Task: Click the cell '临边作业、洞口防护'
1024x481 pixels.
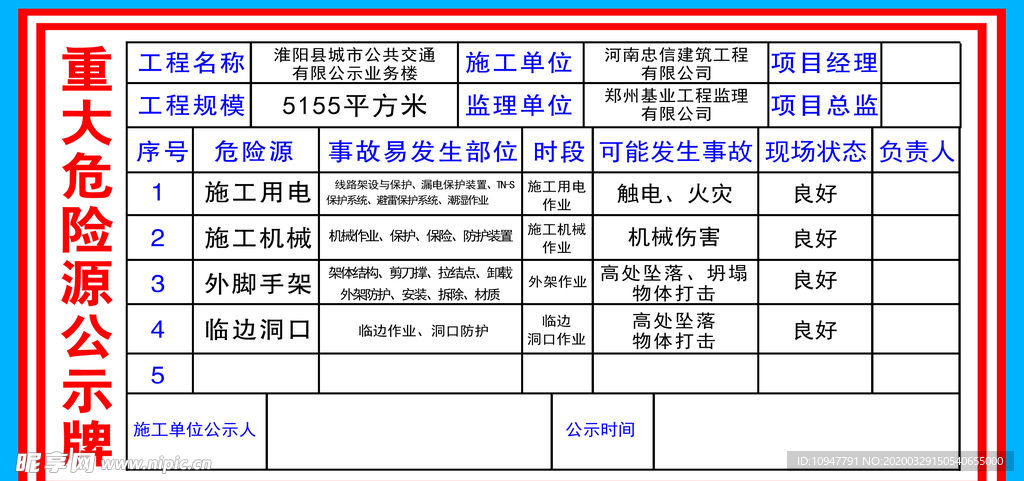Action: (x=423, y=331)
